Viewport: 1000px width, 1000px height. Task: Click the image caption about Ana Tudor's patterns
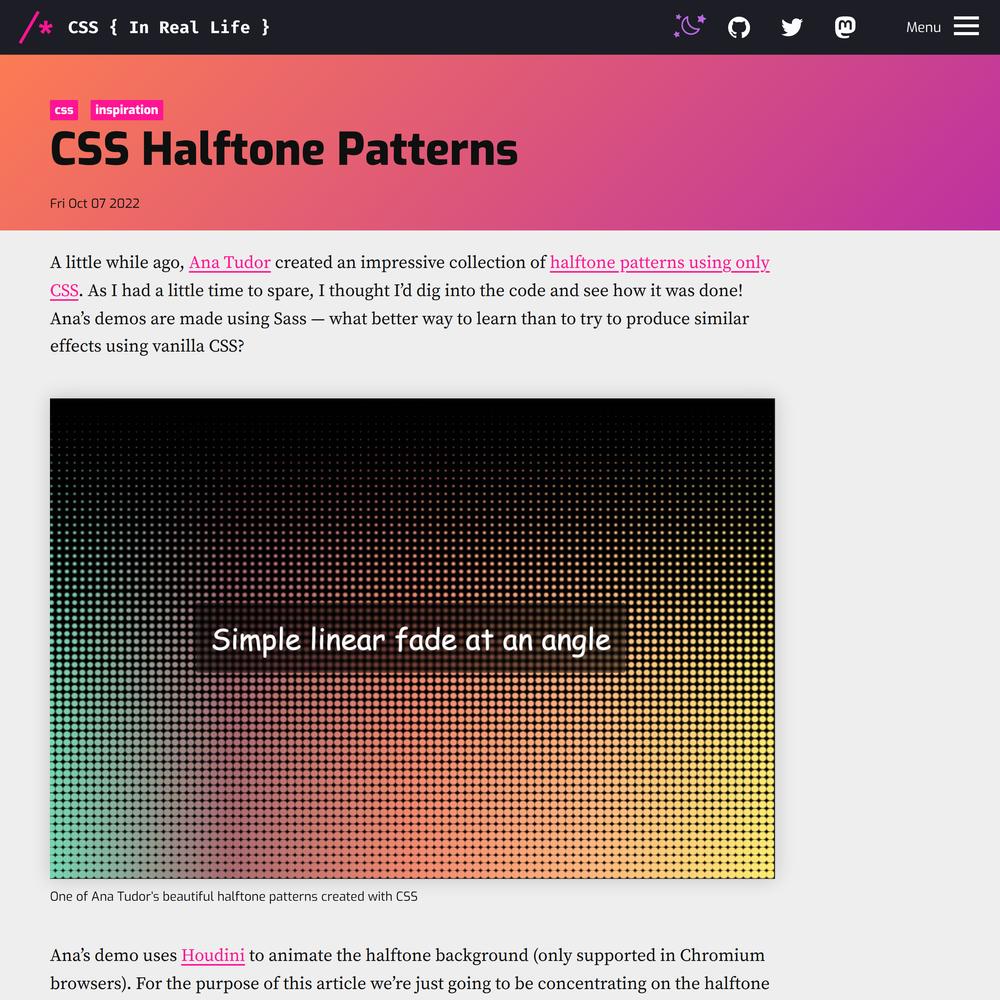pyautogui.click(x=233, y=896)
